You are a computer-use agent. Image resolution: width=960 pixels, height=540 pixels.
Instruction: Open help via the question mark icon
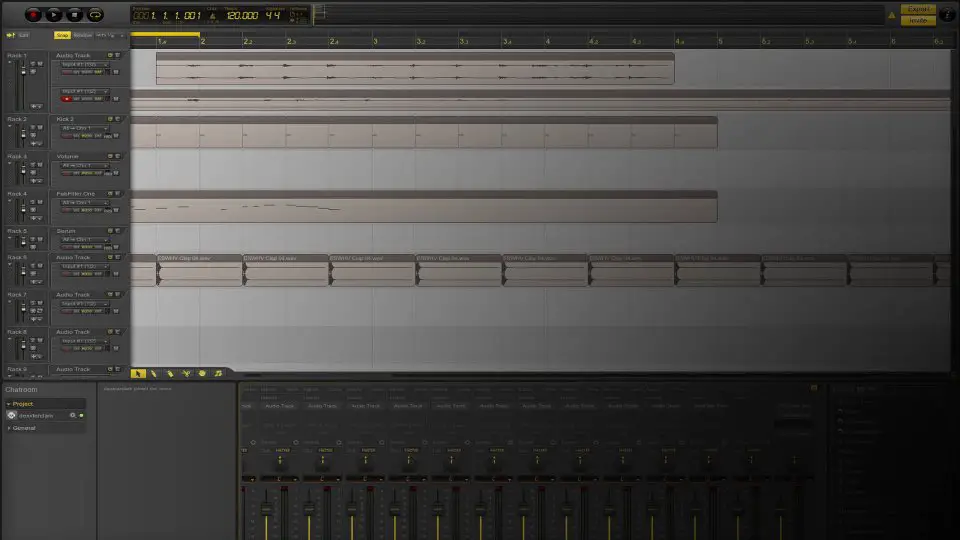click(x=947, y=15)
